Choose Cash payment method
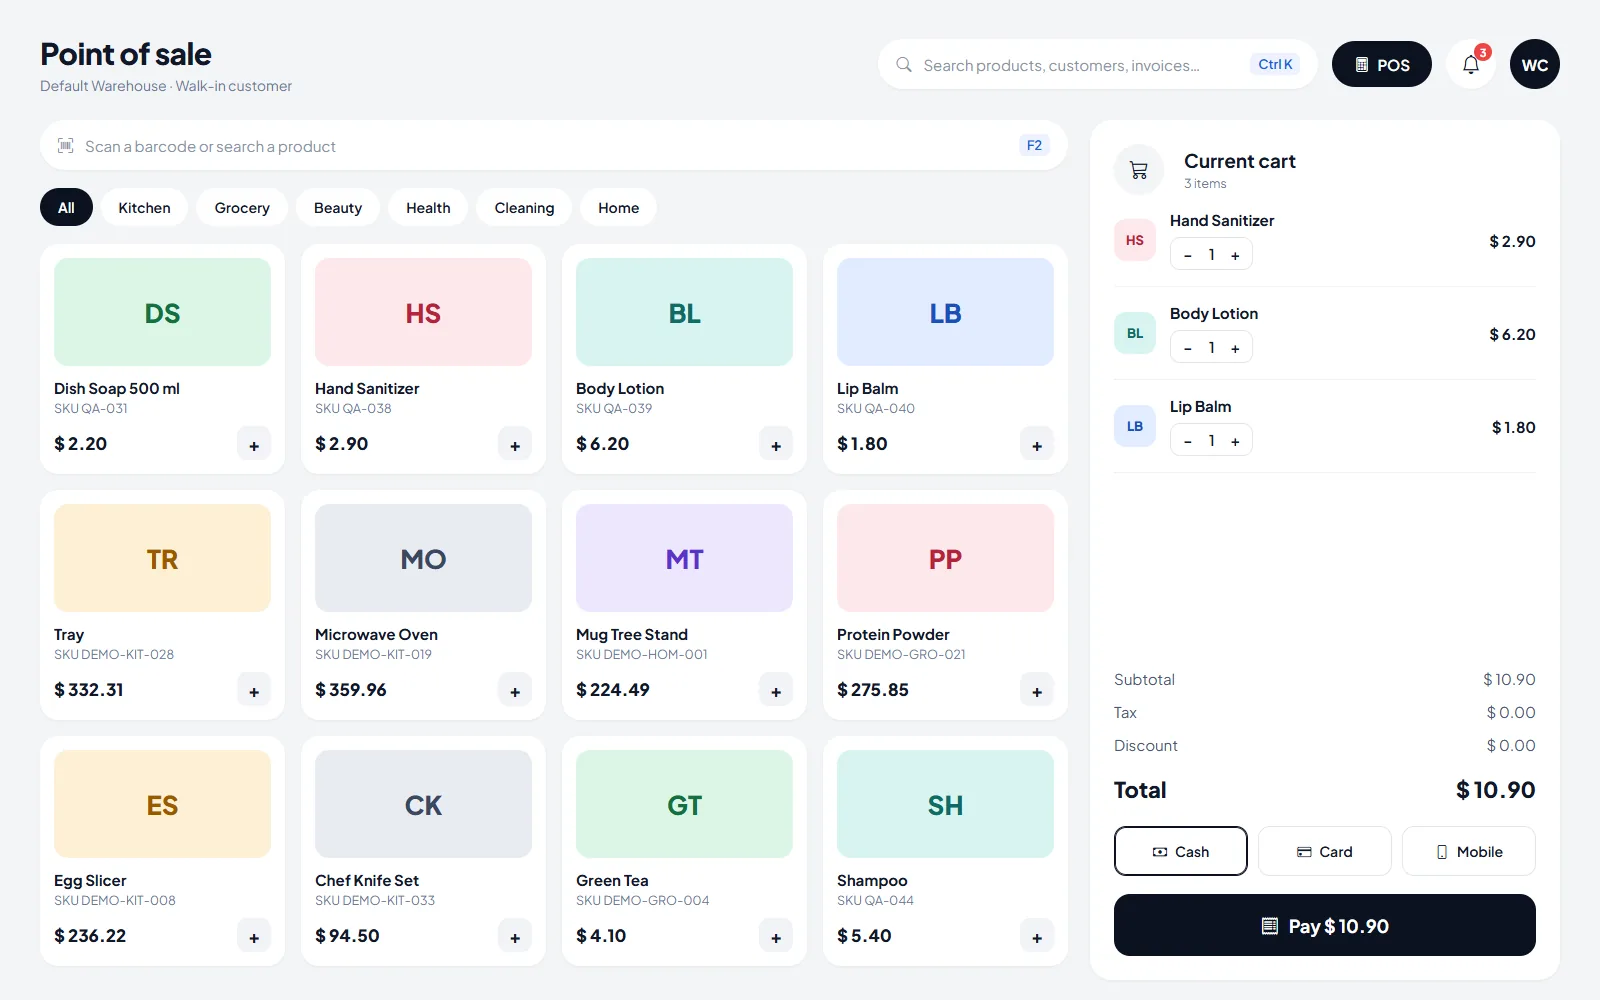The image size is (1600, 1000). tap(1181, 851)
